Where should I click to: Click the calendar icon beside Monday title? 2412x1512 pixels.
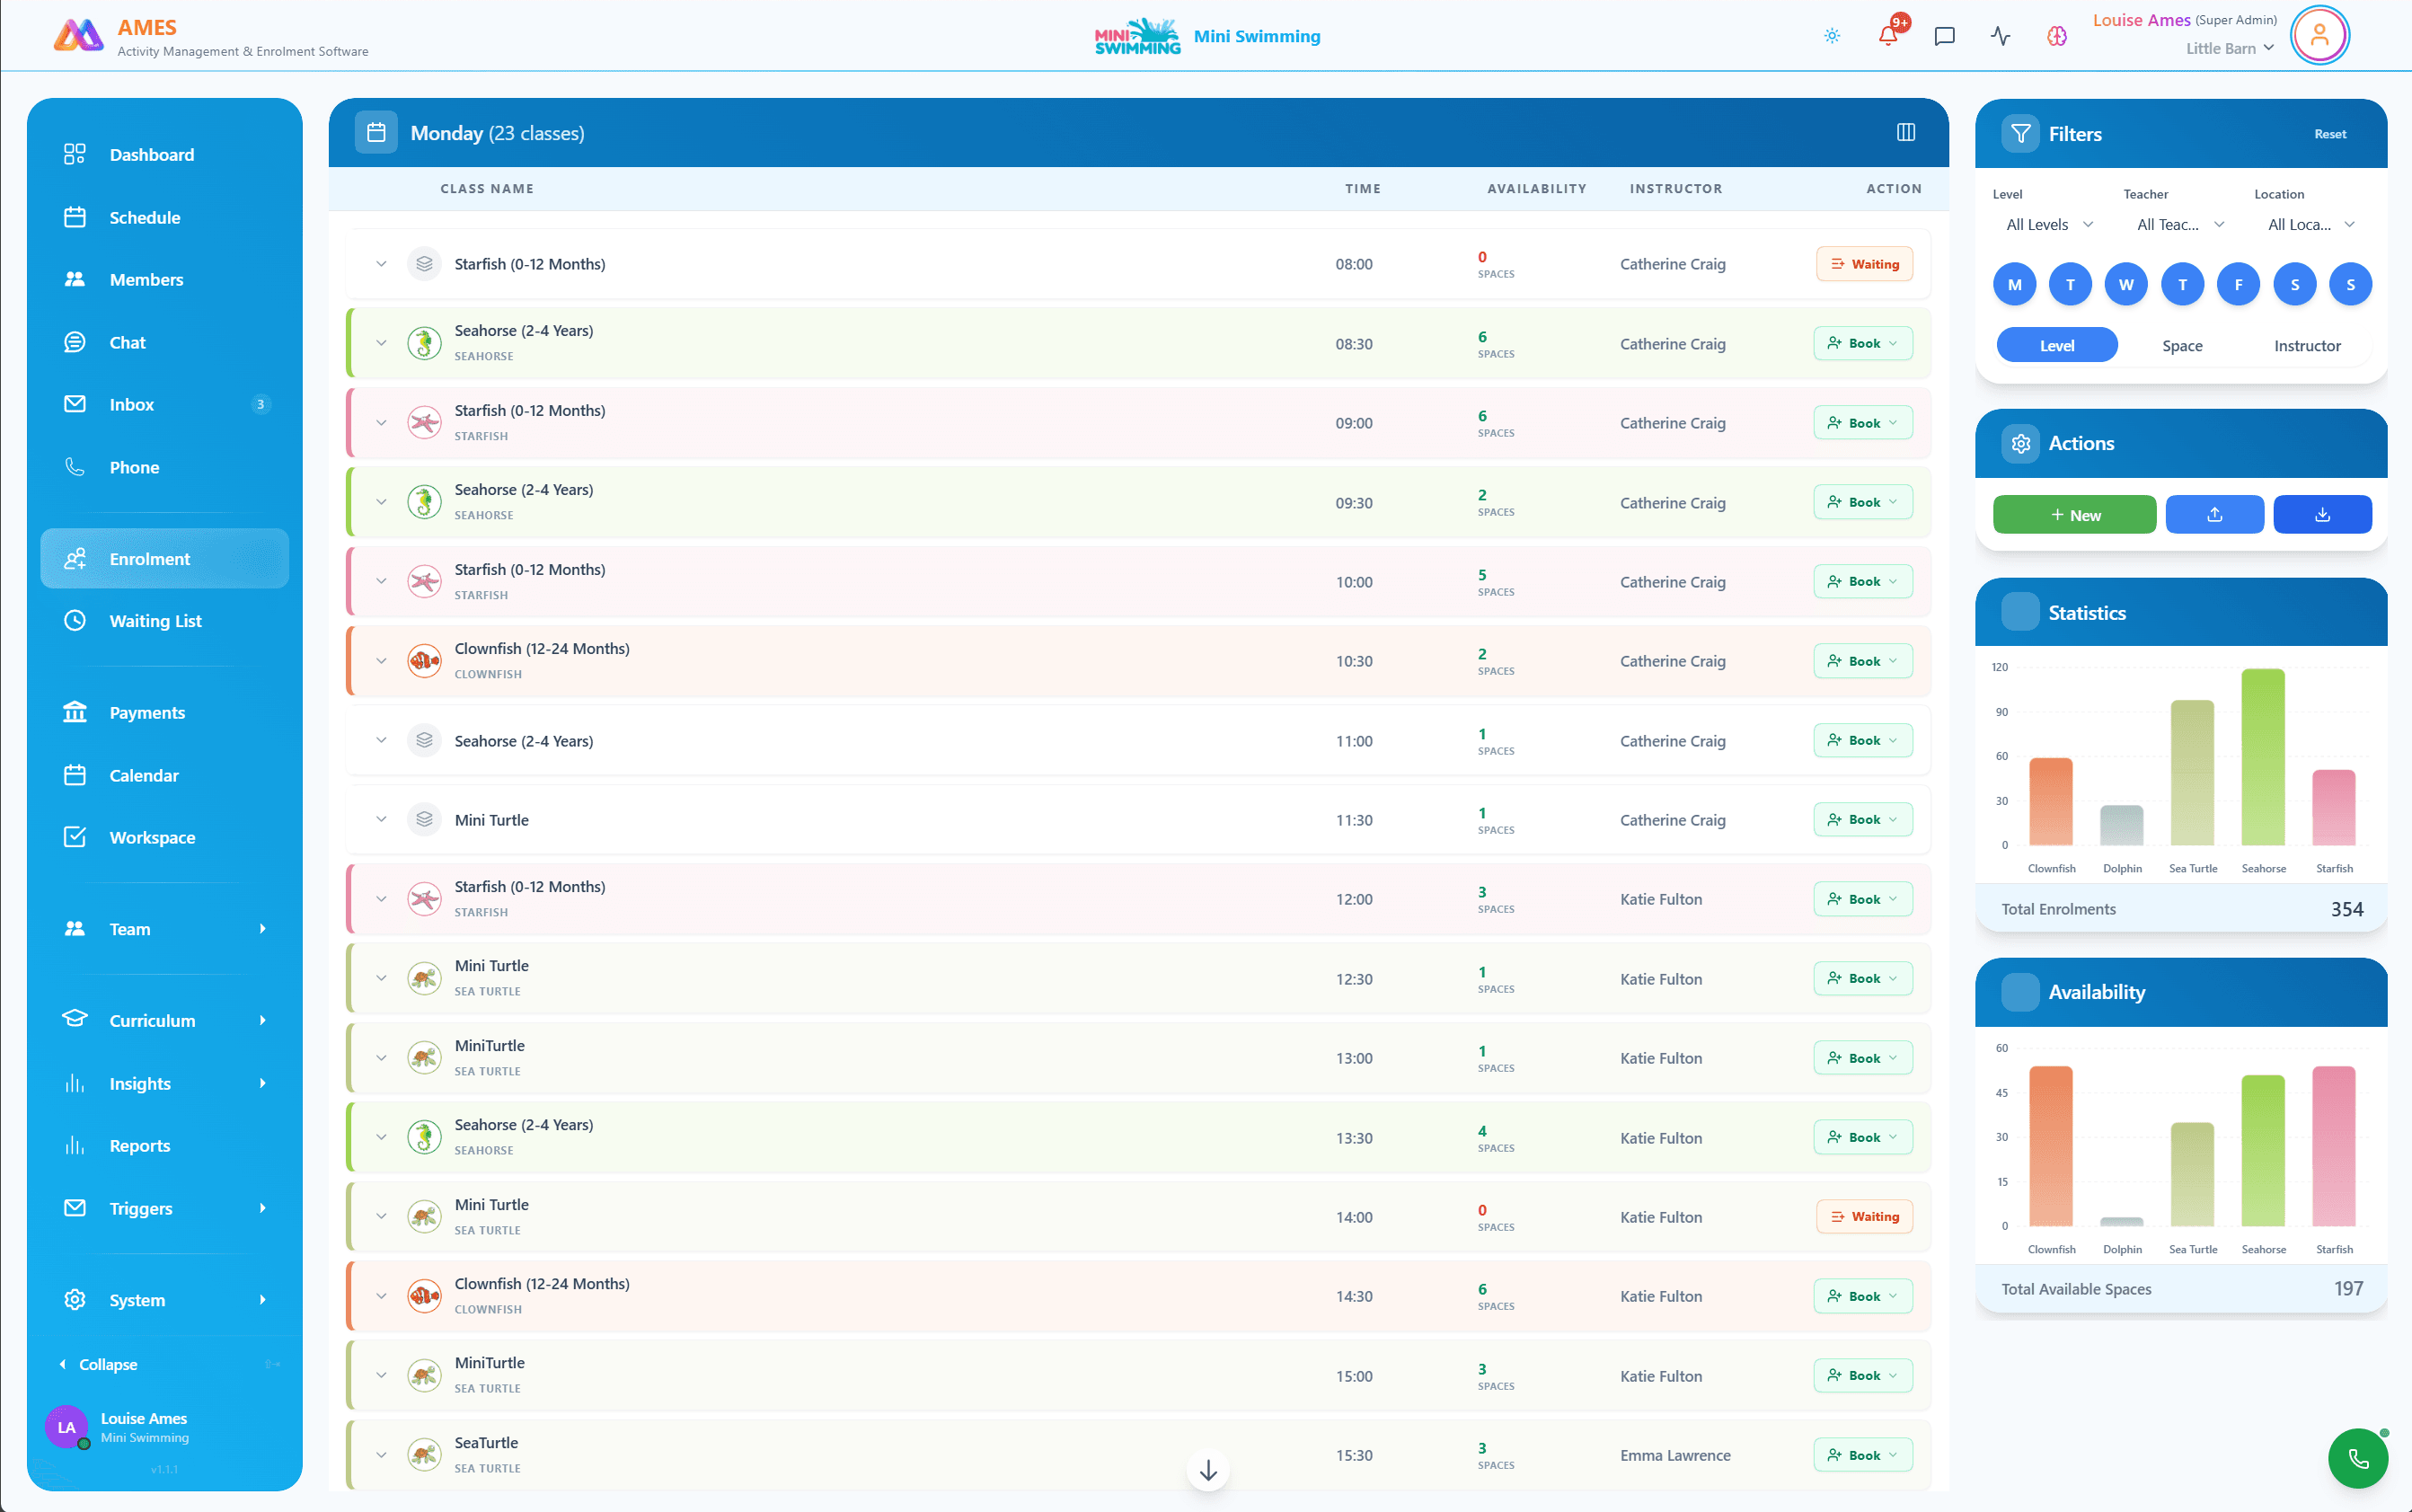376,132
